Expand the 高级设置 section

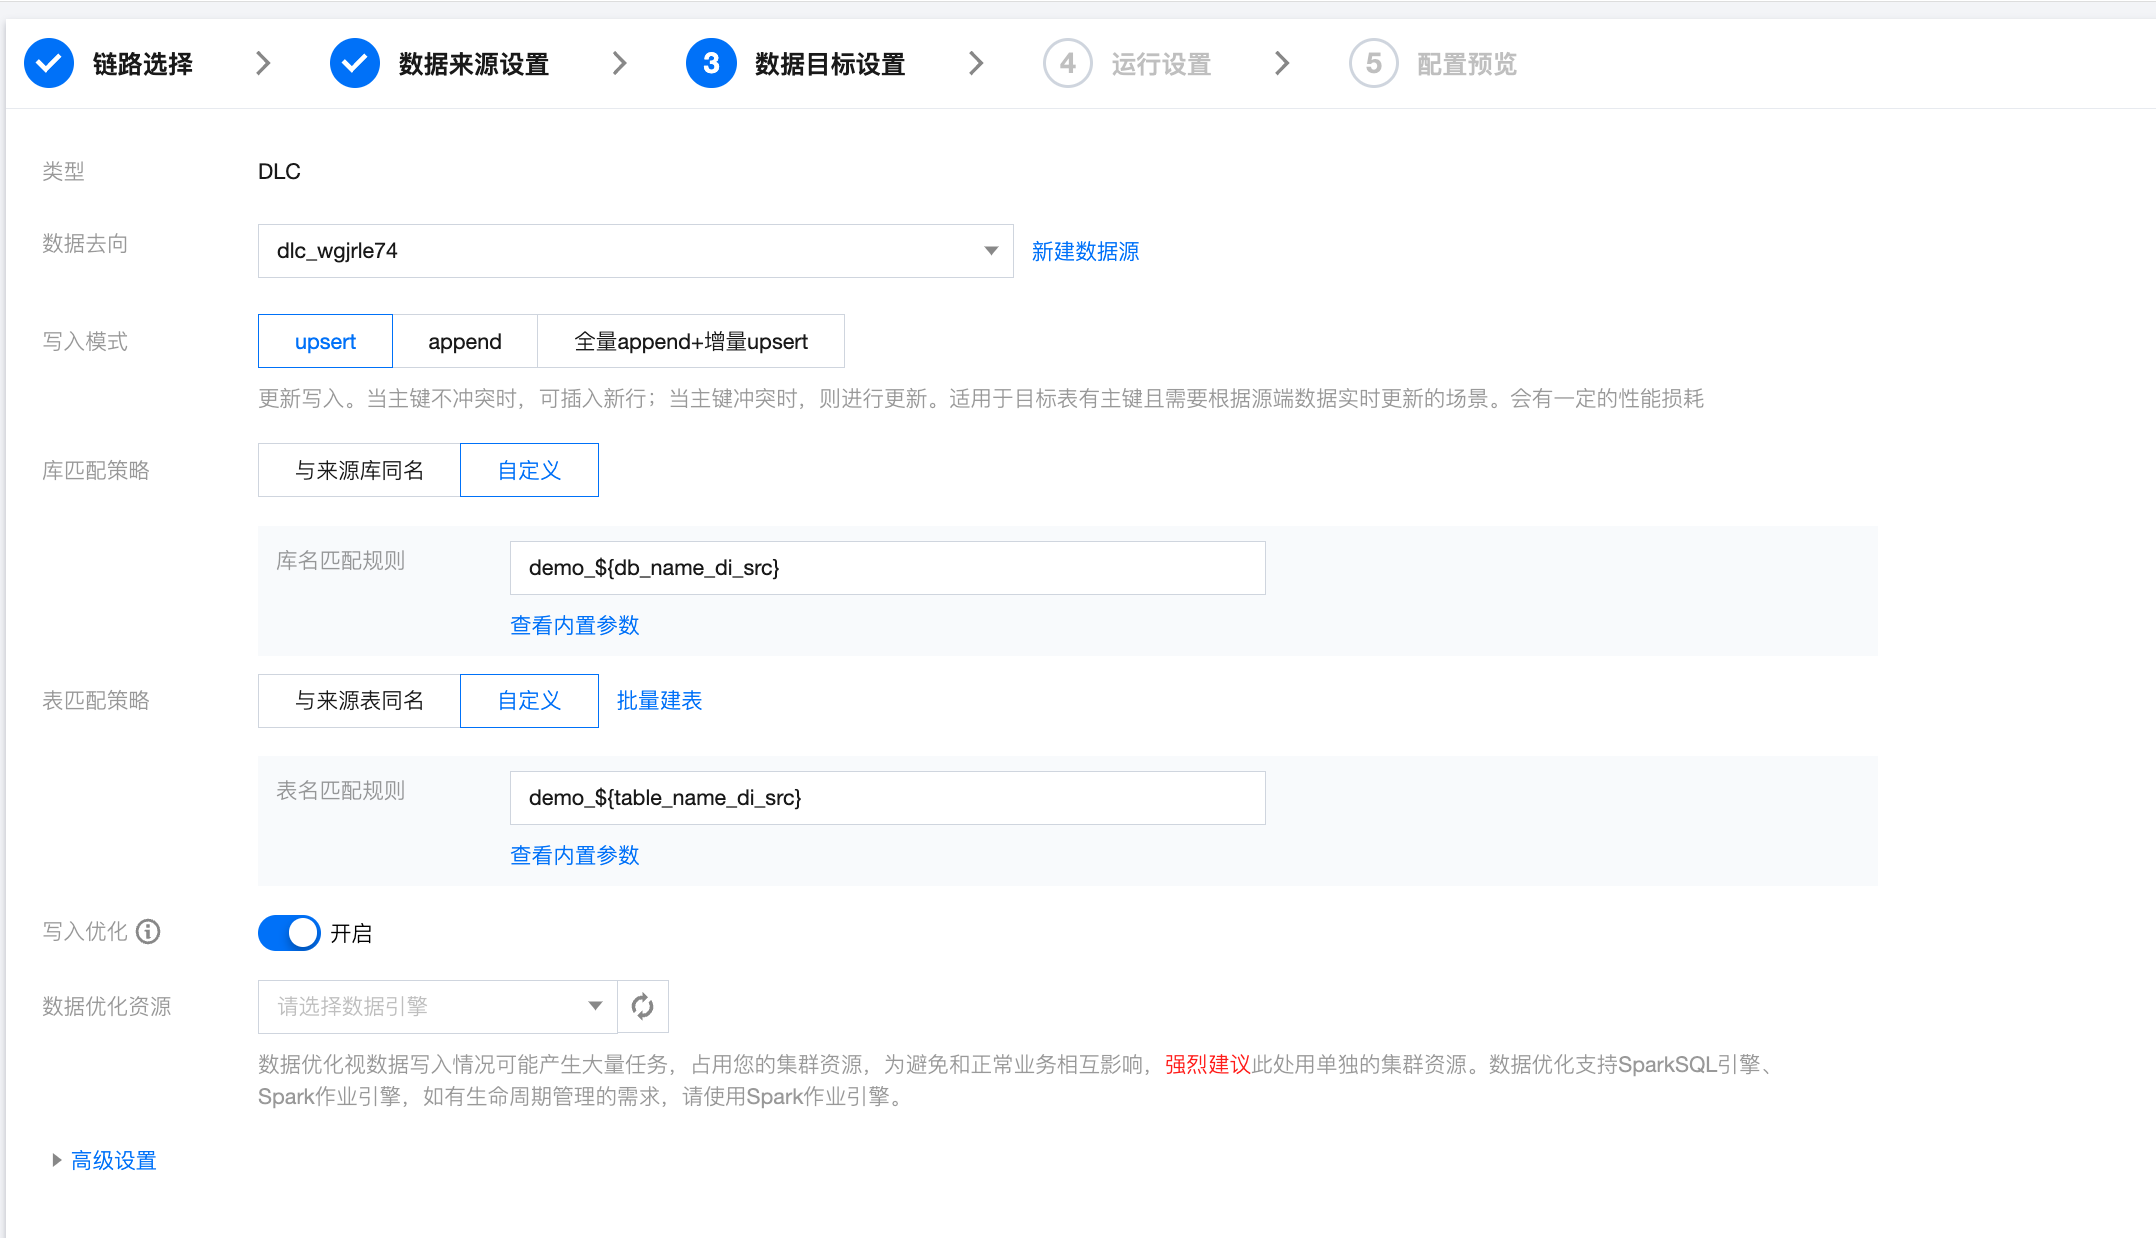coord(113,1160)
